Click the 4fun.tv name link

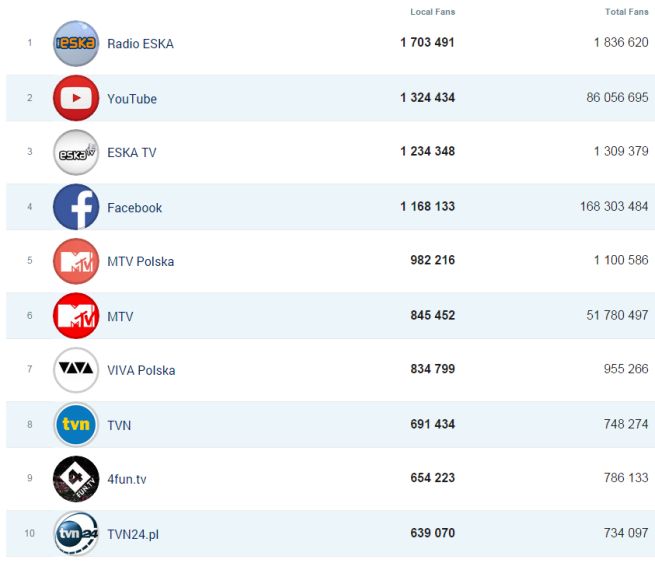click(x=127, y=480)
